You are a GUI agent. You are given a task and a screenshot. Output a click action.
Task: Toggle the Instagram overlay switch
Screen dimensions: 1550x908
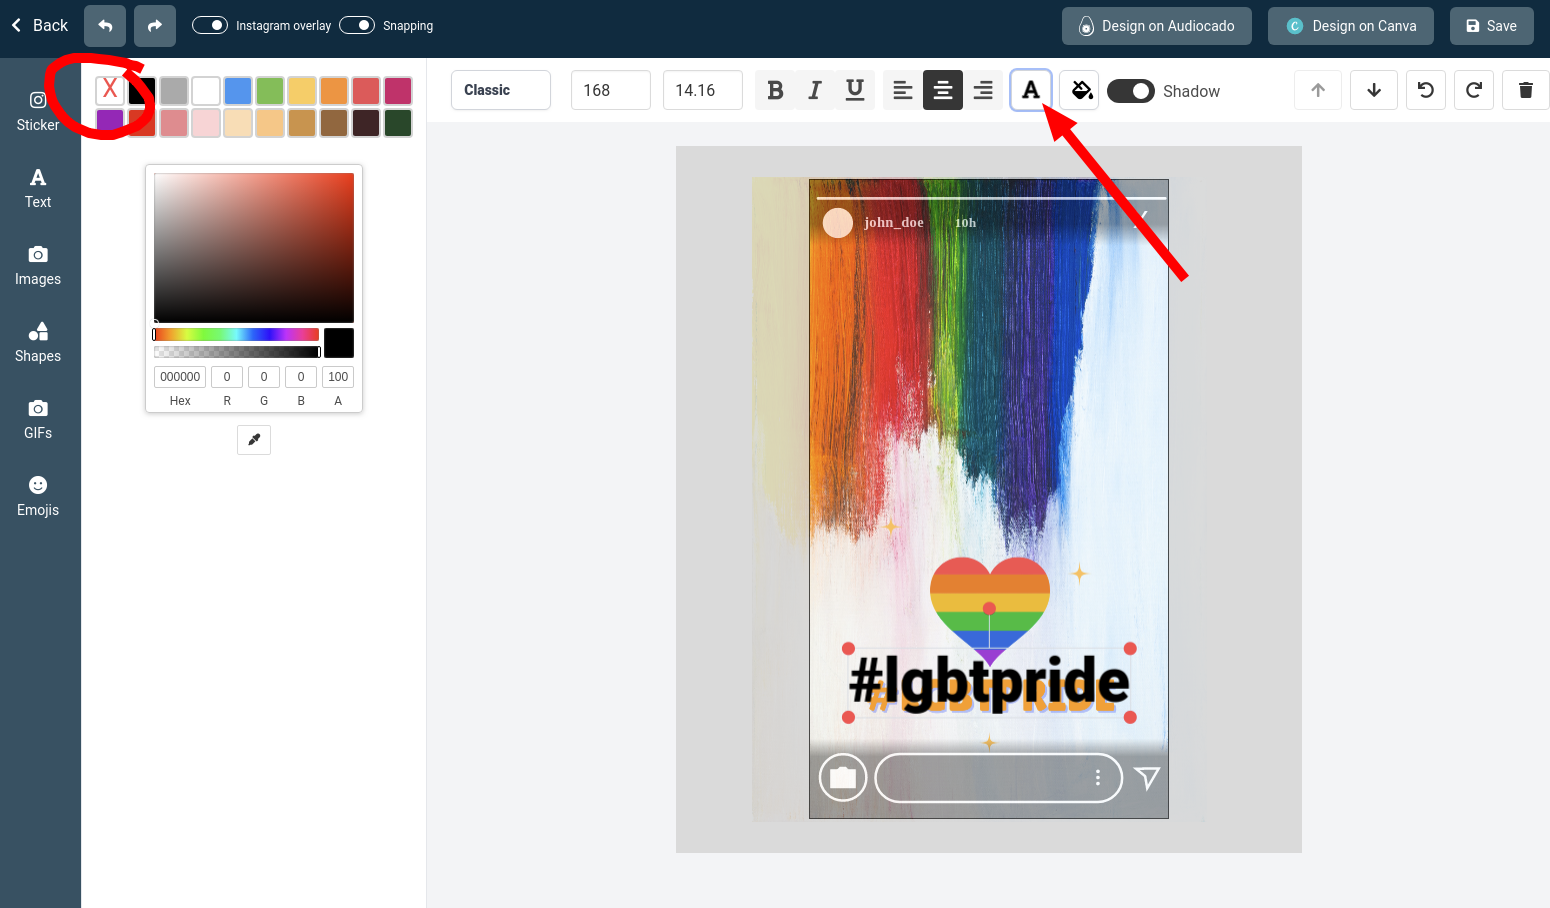(x=210, y=25)
